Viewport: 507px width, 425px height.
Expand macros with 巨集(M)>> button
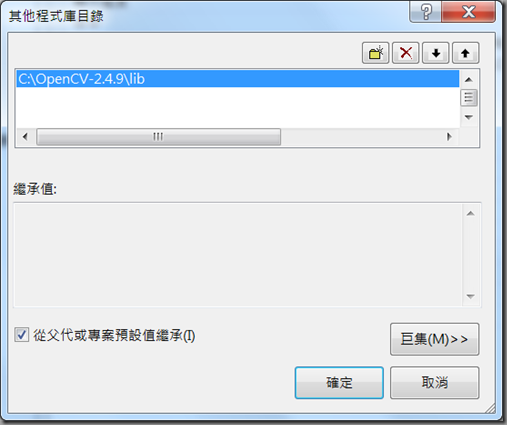pos(435,339)
